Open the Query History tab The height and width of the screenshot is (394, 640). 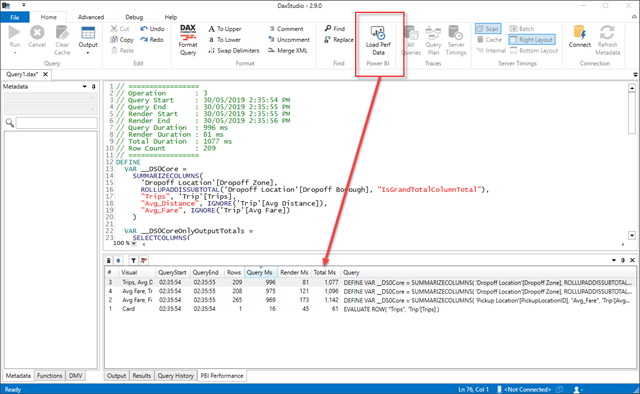pos(176,376)
